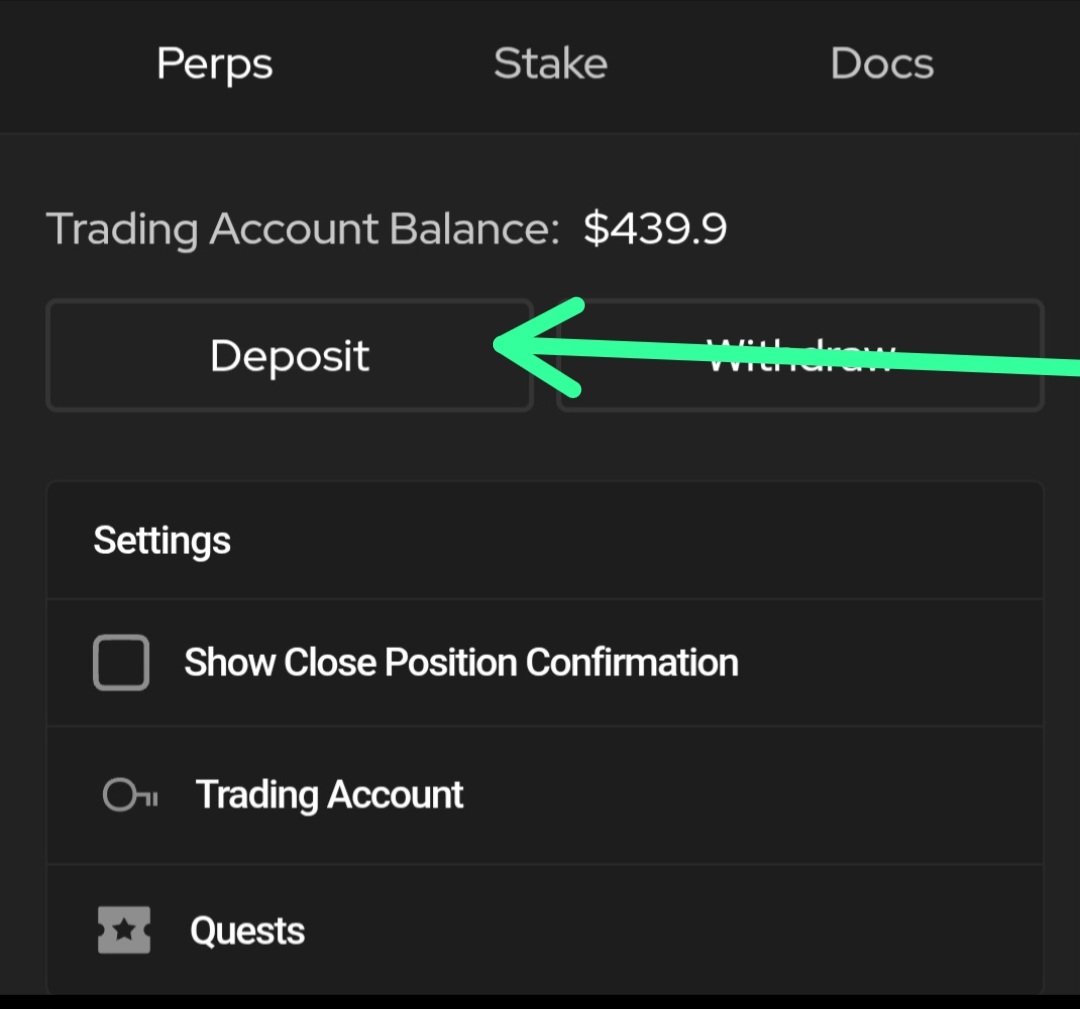Open the Docs tab

(882, 65)
